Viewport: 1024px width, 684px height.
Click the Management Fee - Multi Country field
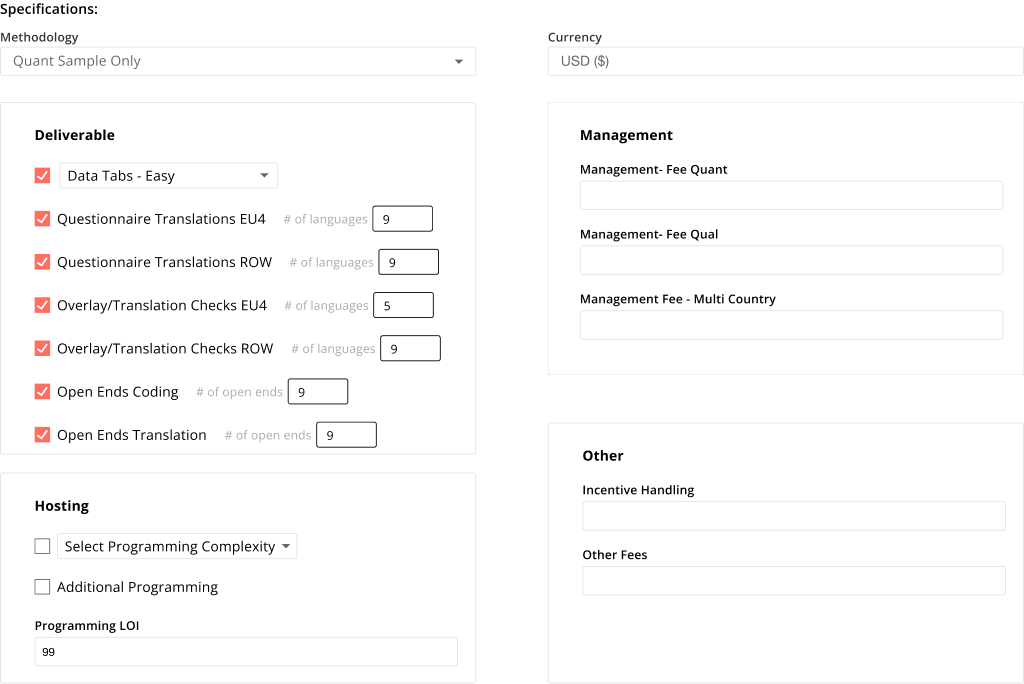click(x=792, y=325)
